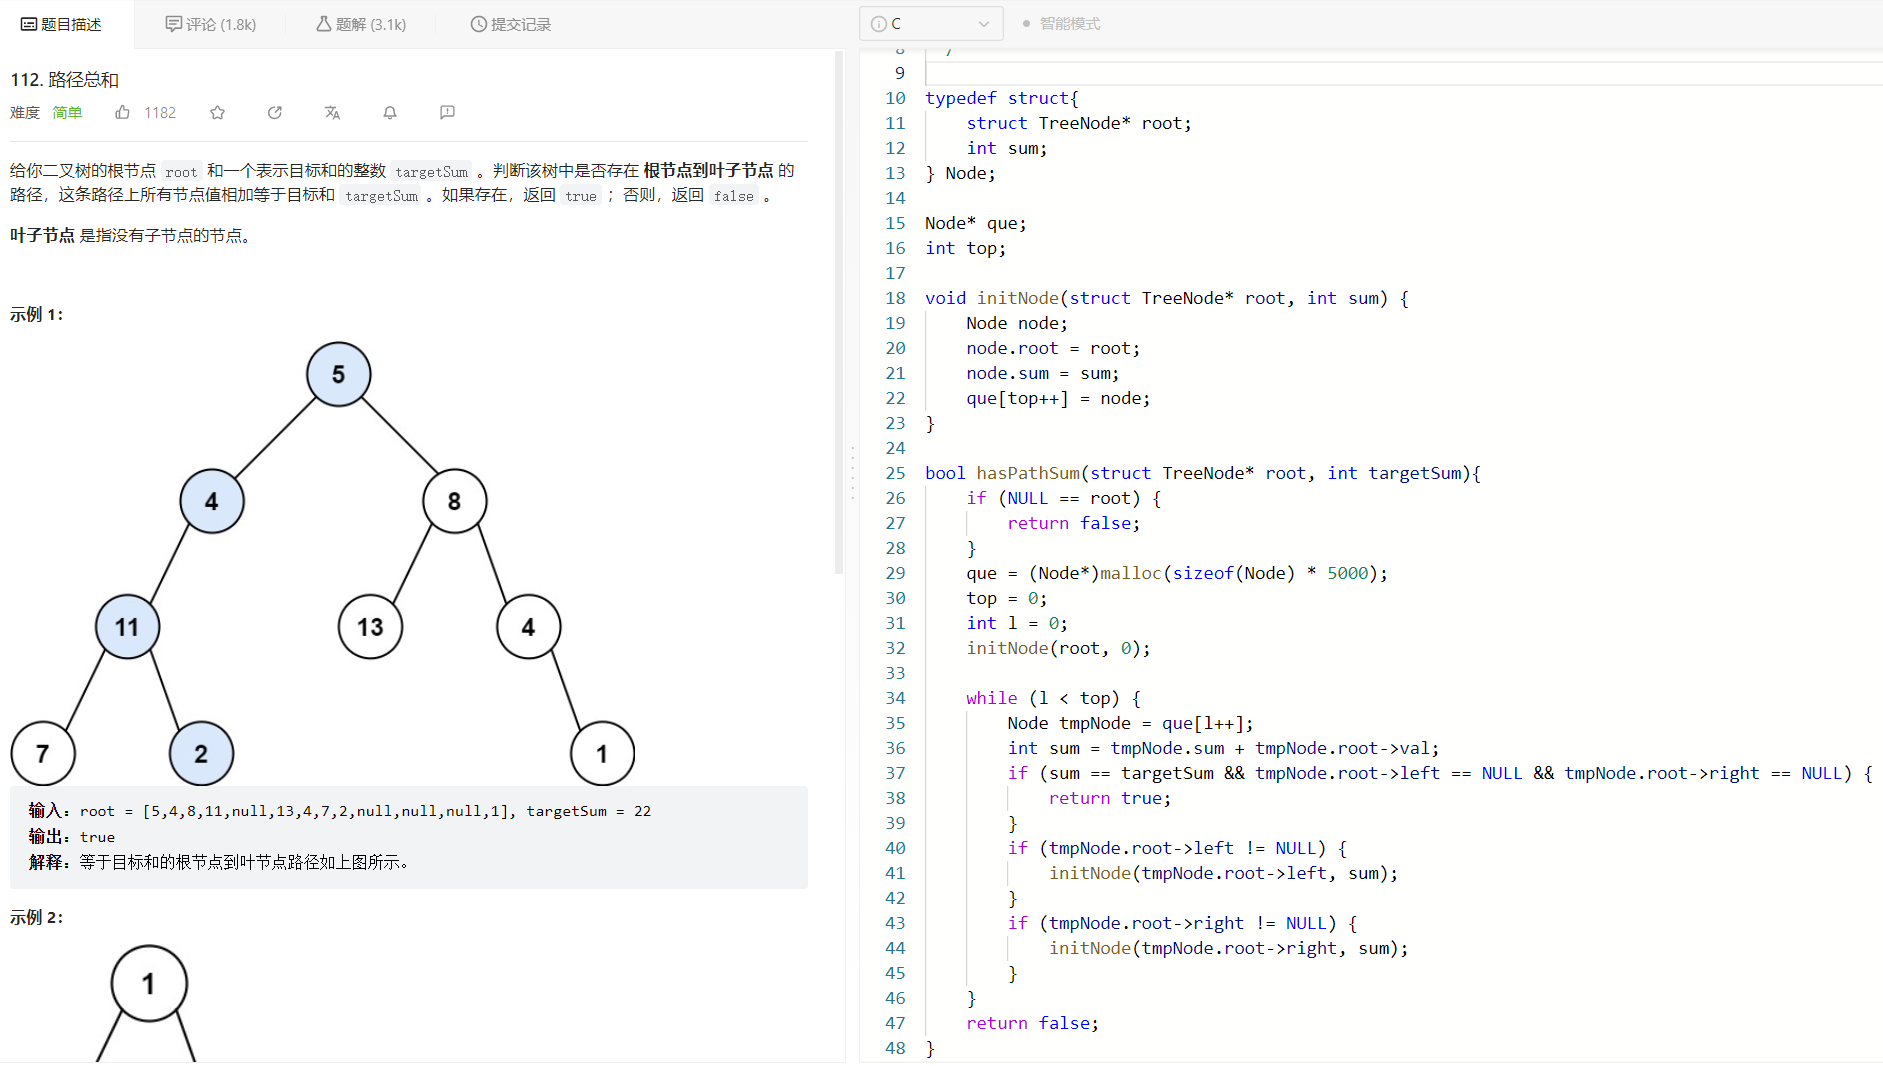Viewport: 1883px width, 1066px height.
Task: Click the thumbs-up like icon
Action: tap(122, 112)
